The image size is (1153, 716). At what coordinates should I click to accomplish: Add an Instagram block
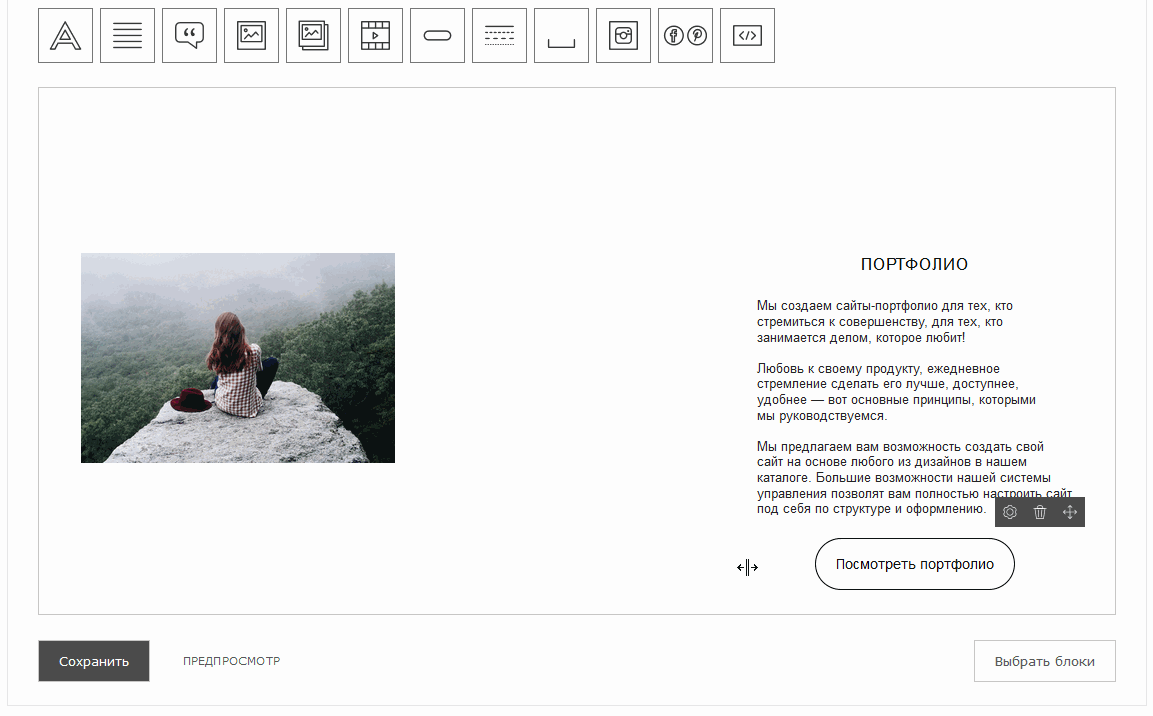pos(624,36)
